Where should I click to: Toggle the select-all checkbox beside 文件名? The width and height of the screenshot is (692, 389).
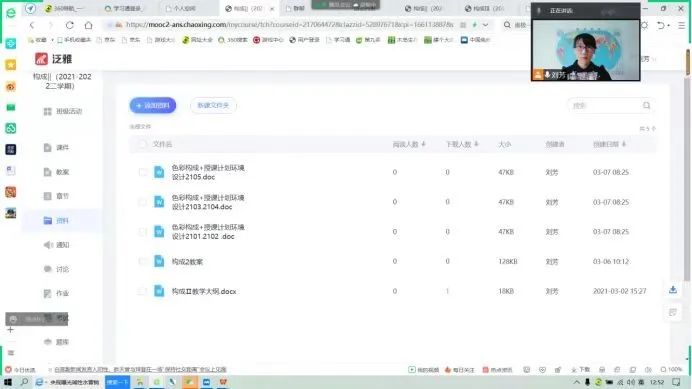point(142,144)
